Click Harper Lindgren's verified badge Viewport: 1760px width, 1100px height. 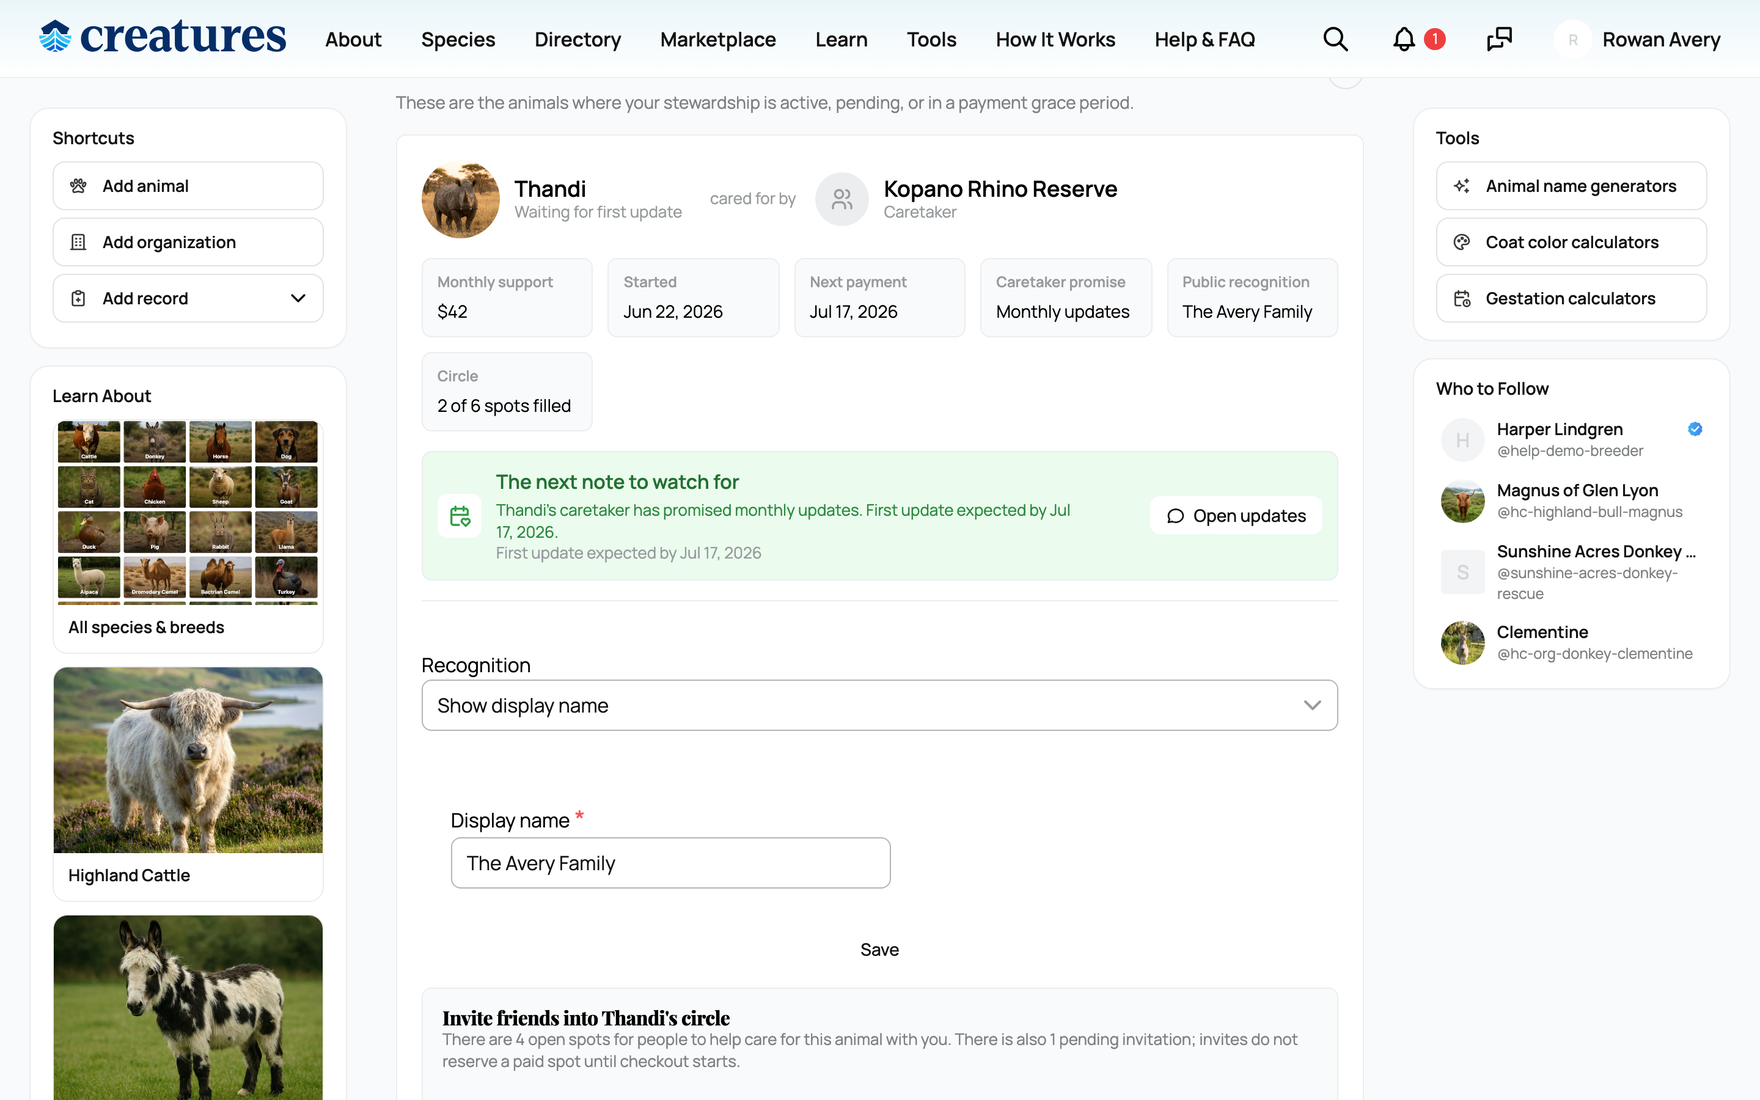click(1695, 429)
